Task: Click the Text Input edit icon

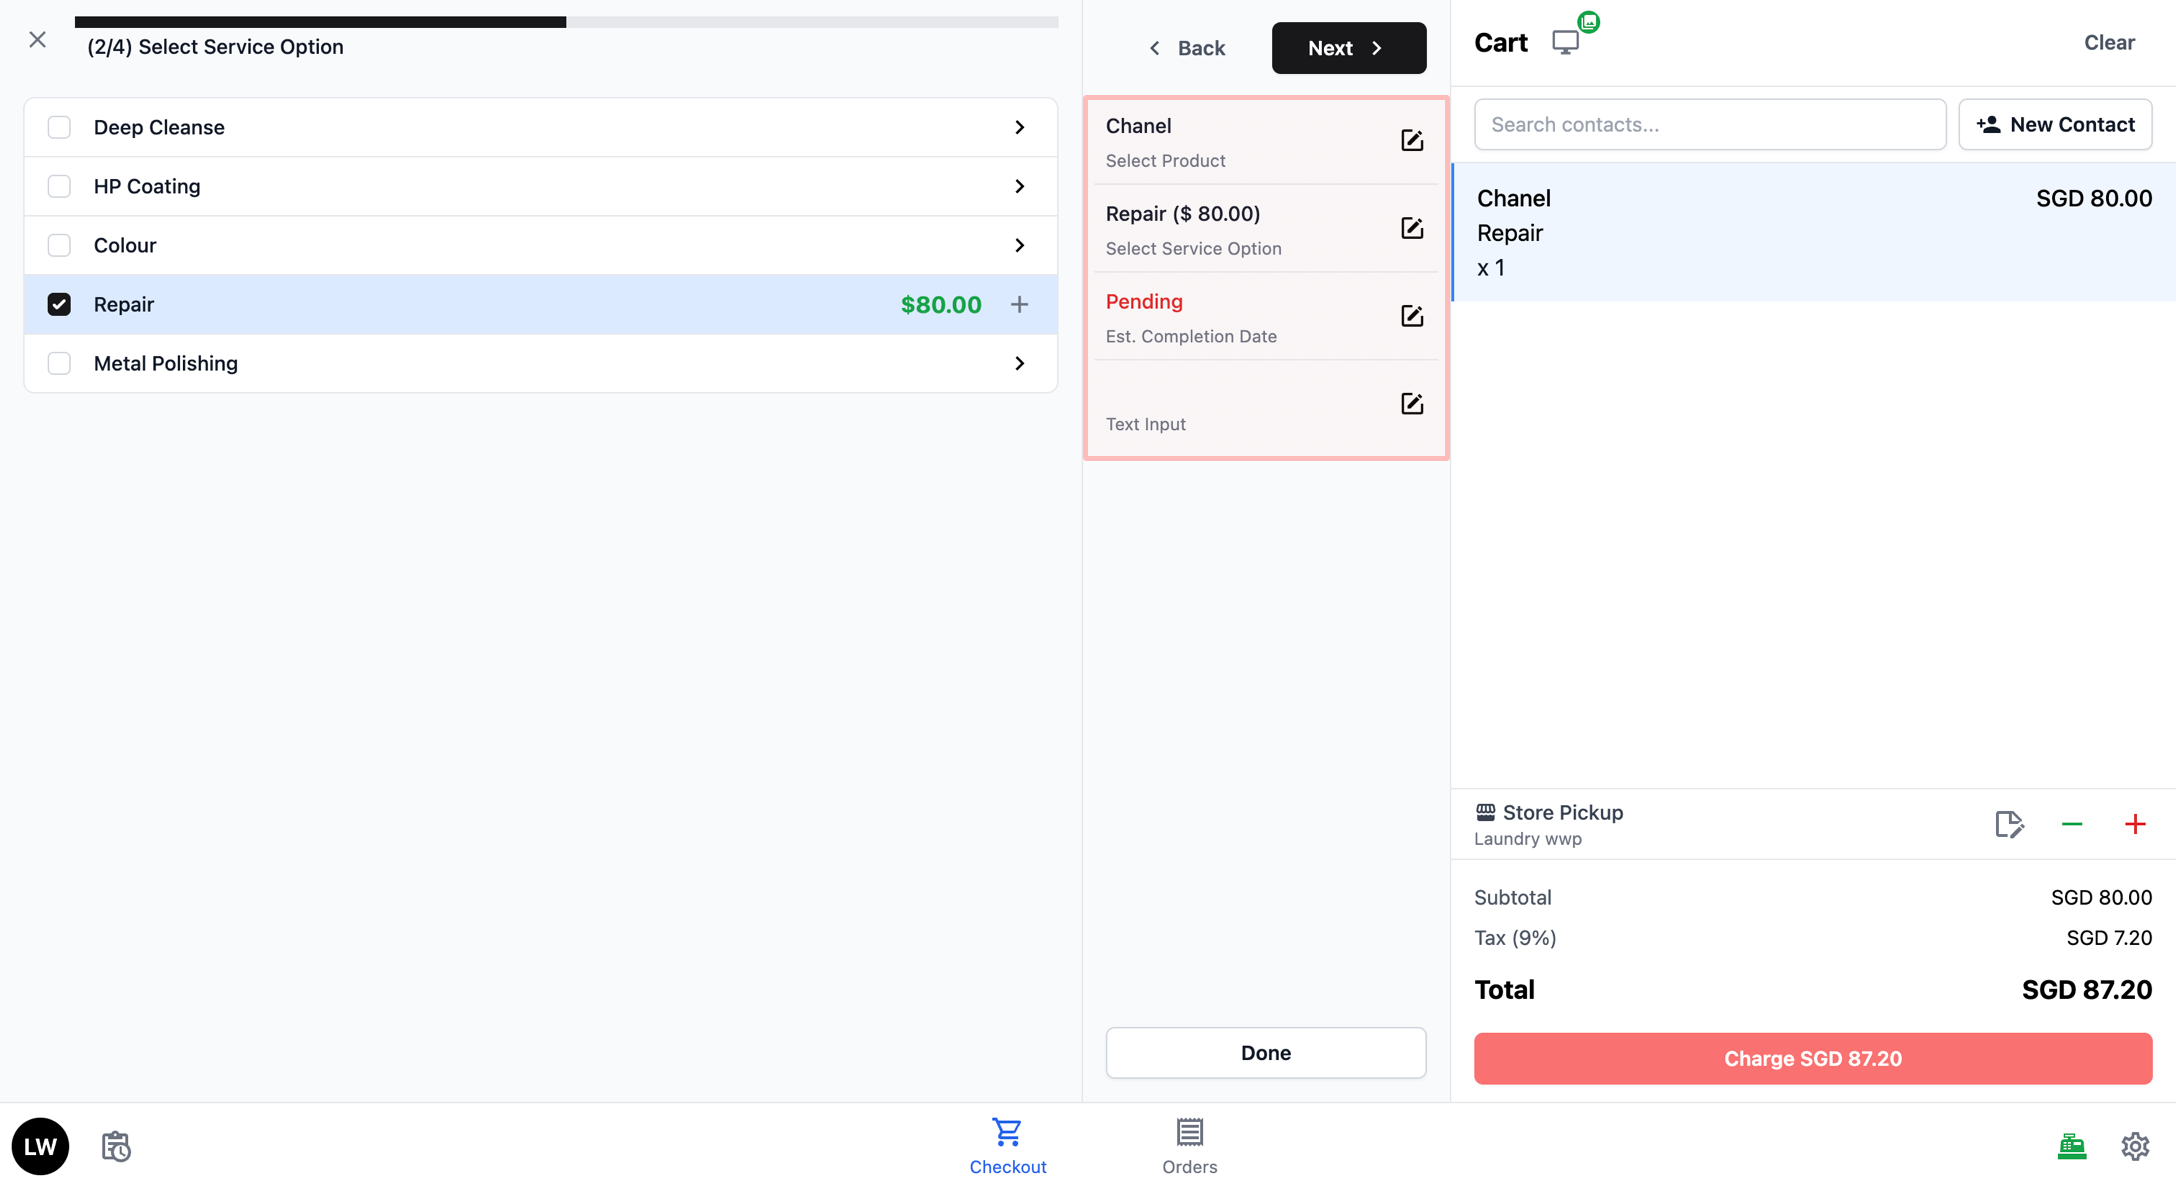Action: coord(1411,404)
